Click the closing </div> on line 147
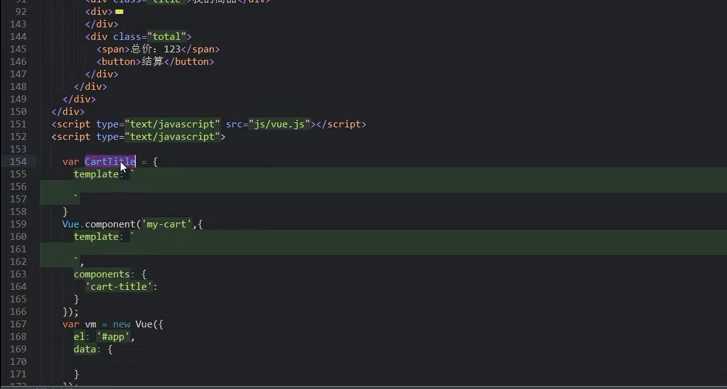 (x=102, y=74)
